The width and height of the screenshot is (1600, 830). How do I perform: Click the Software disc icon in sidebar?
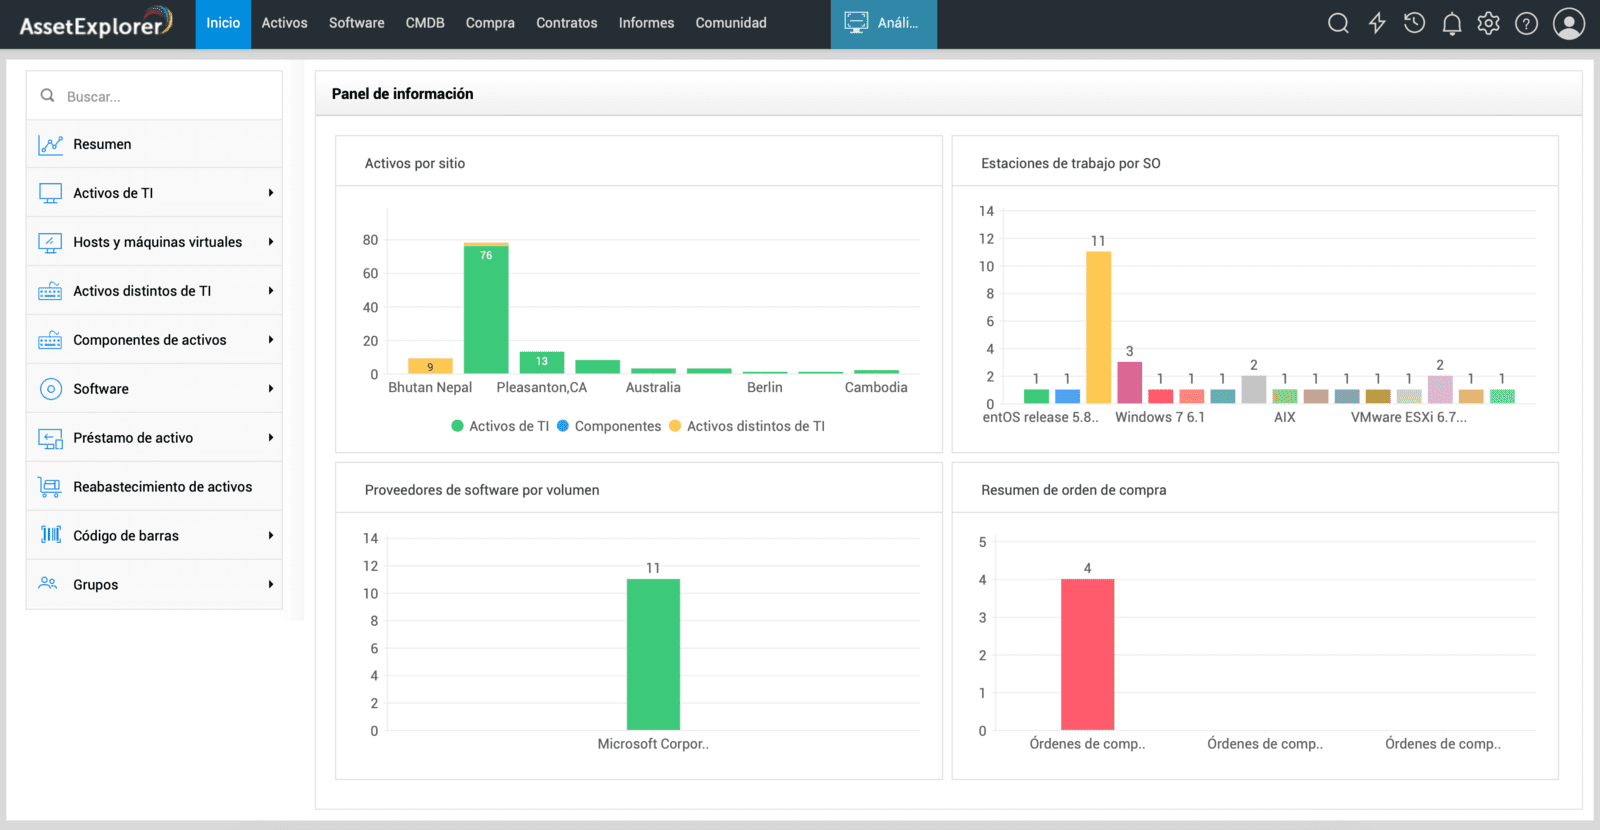tap(50, 389)
